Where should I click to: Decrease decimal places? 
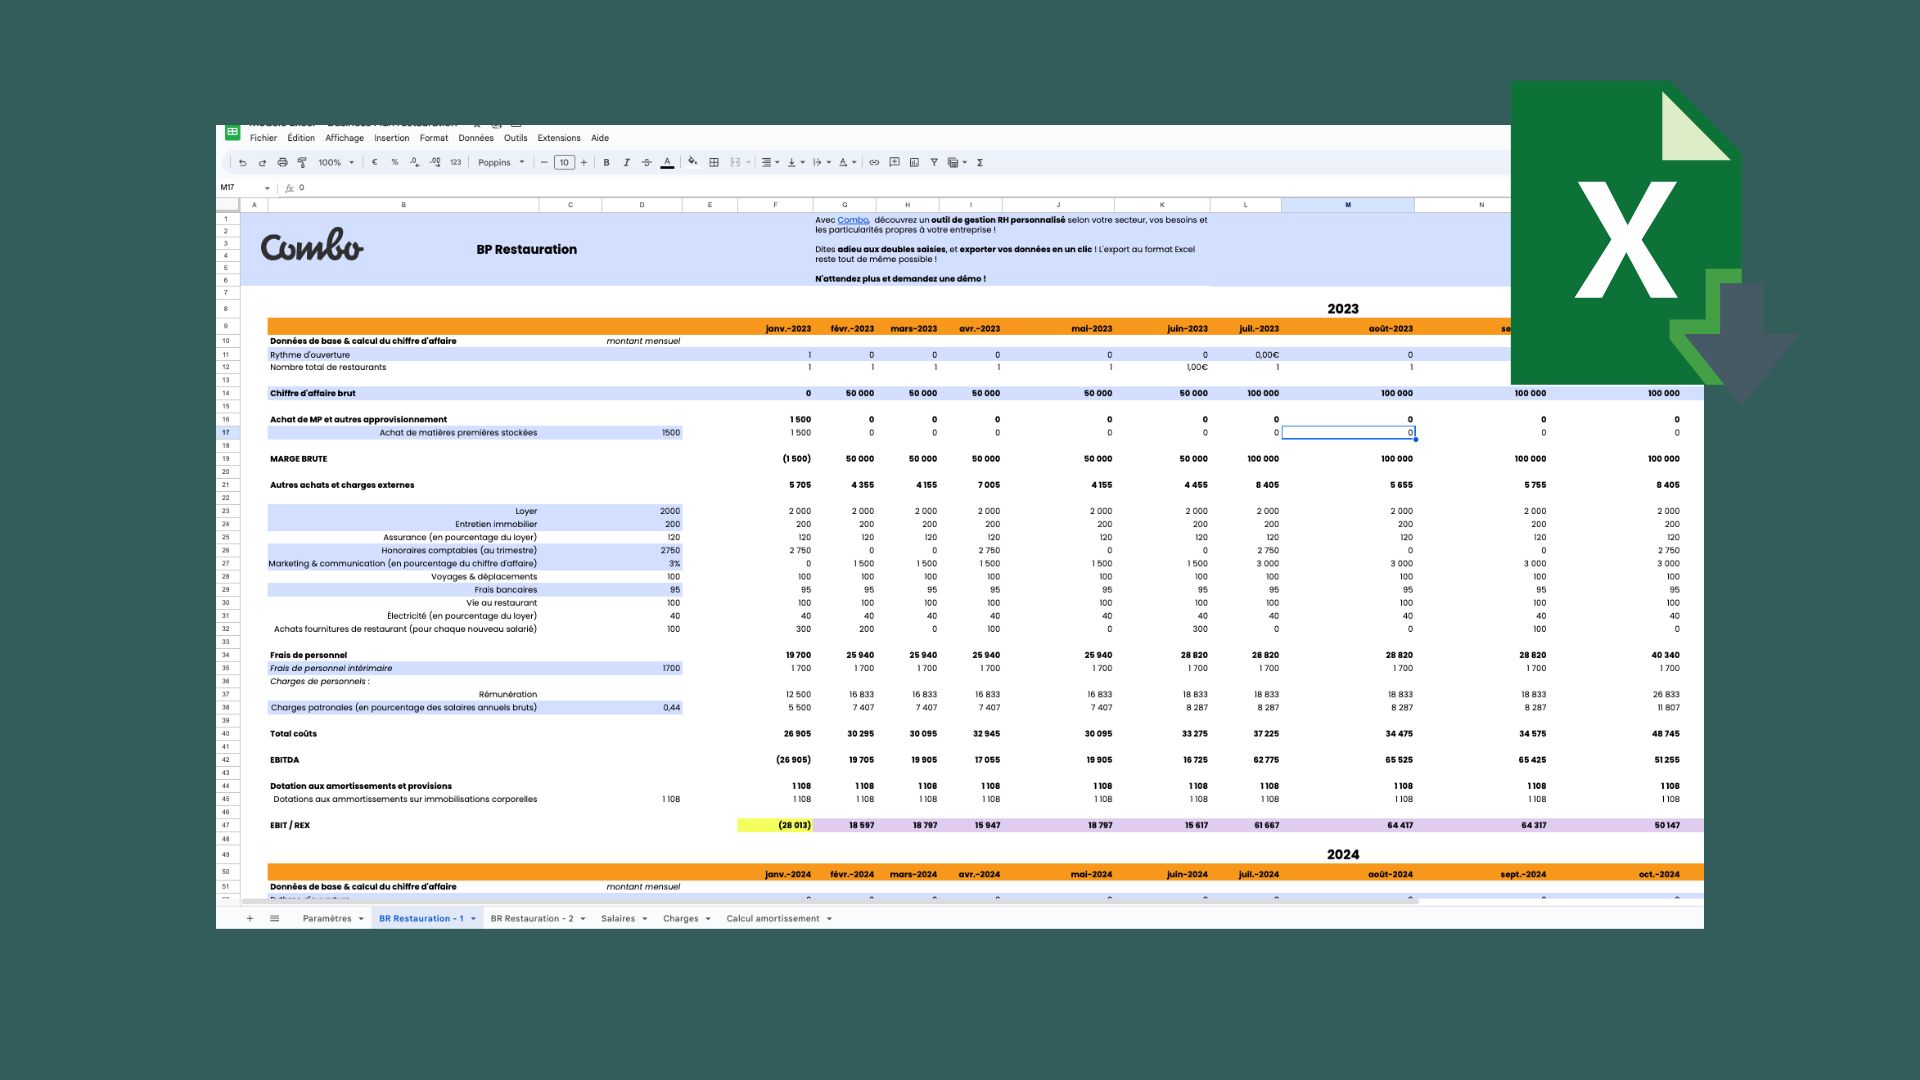(x=415, y=162)
